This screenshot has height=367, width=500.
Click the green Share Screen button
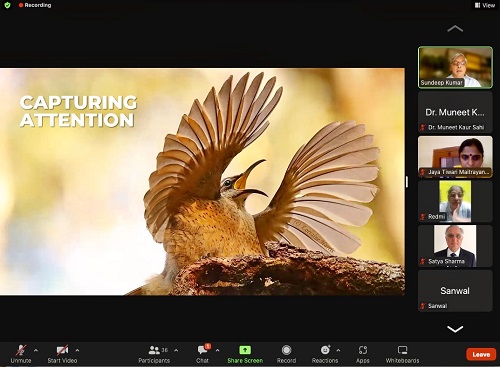245,354
